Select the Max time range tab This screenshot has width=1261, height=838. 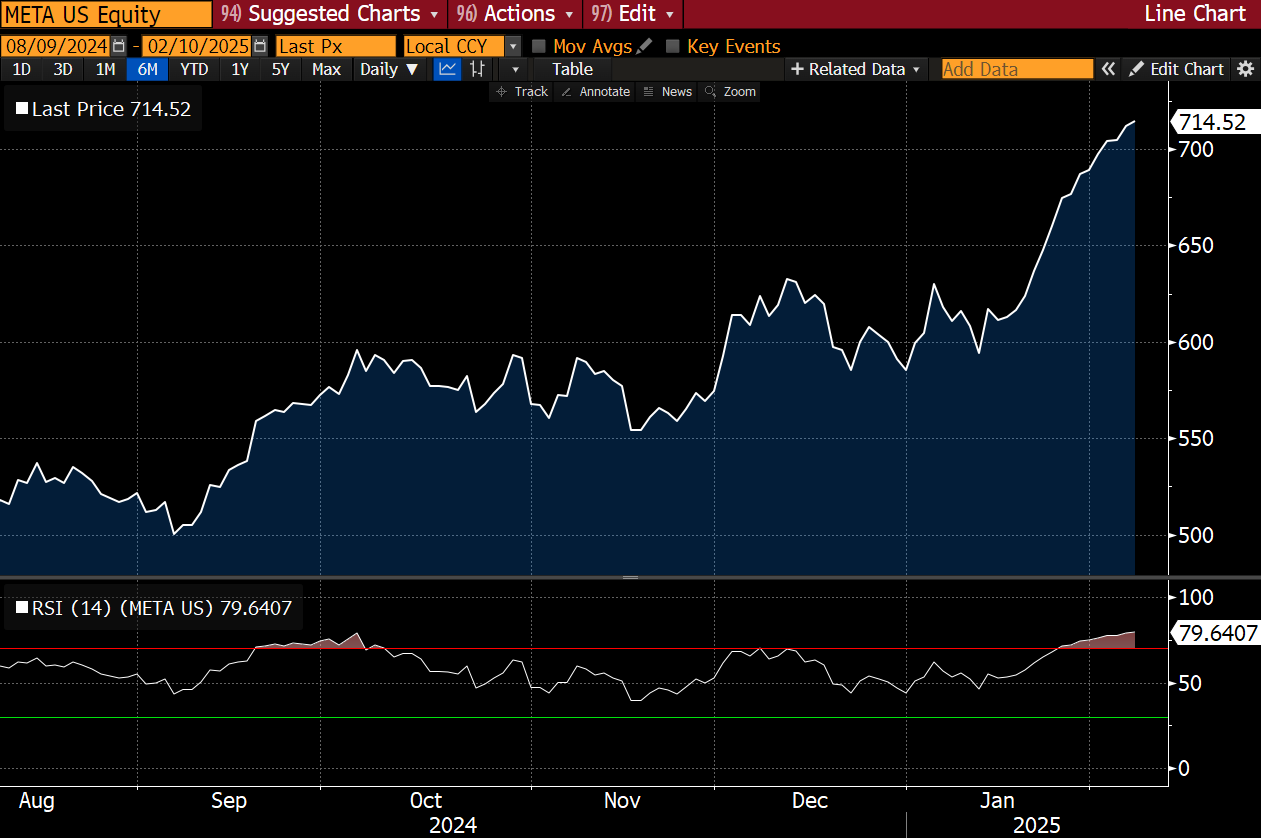pyautogui.click(x=326, y=69)
